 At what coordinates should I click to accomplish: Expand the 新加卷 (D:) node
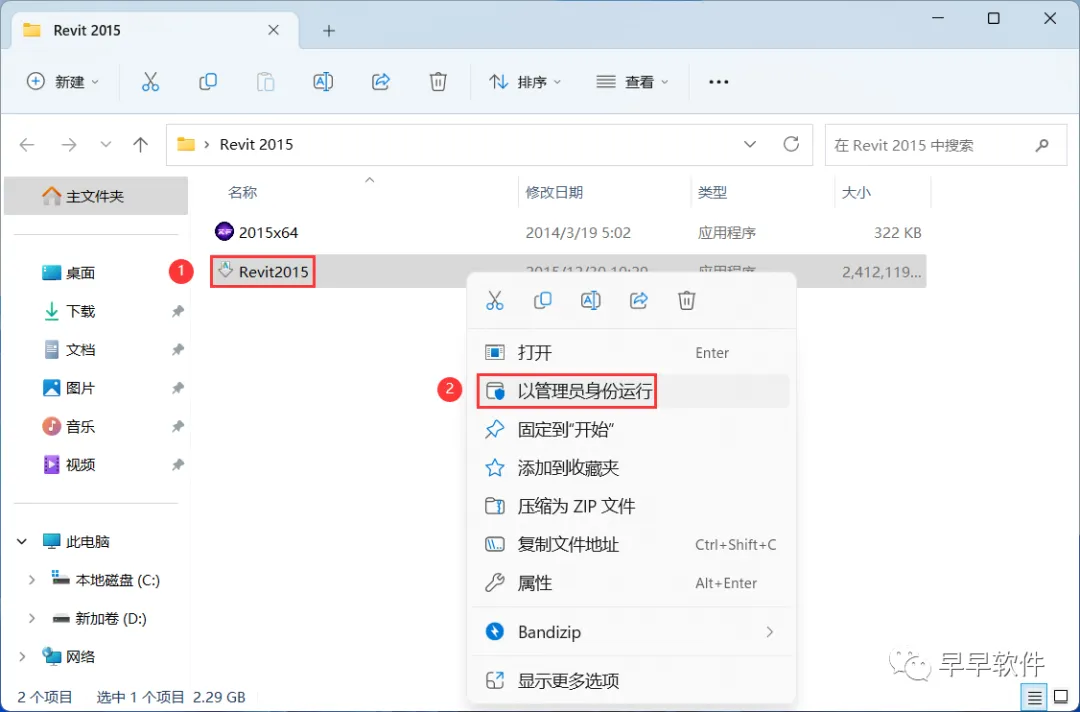[x=32, y=618]
